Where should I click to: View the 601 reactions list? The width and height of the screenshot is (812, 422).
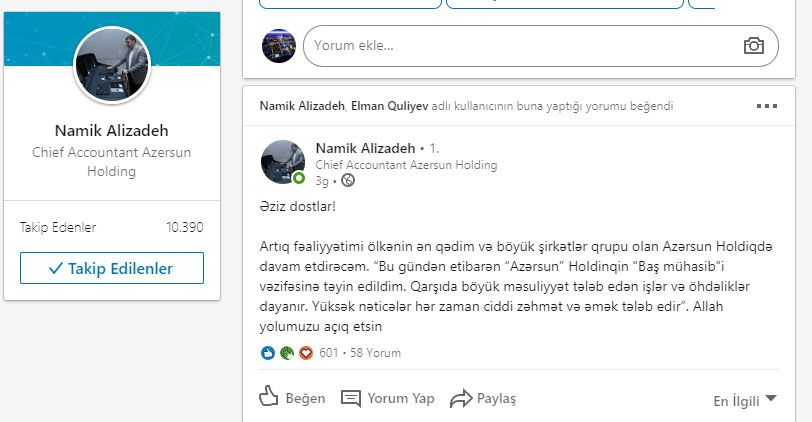point(329,353)
